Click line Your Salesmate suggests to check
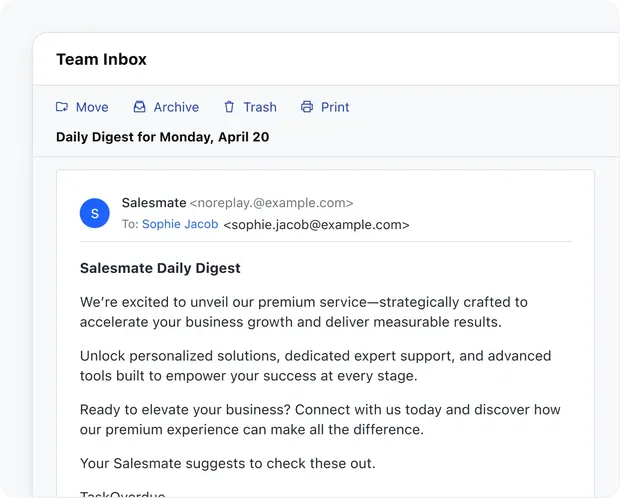This screenshot has width=620, height=498. 228,463
